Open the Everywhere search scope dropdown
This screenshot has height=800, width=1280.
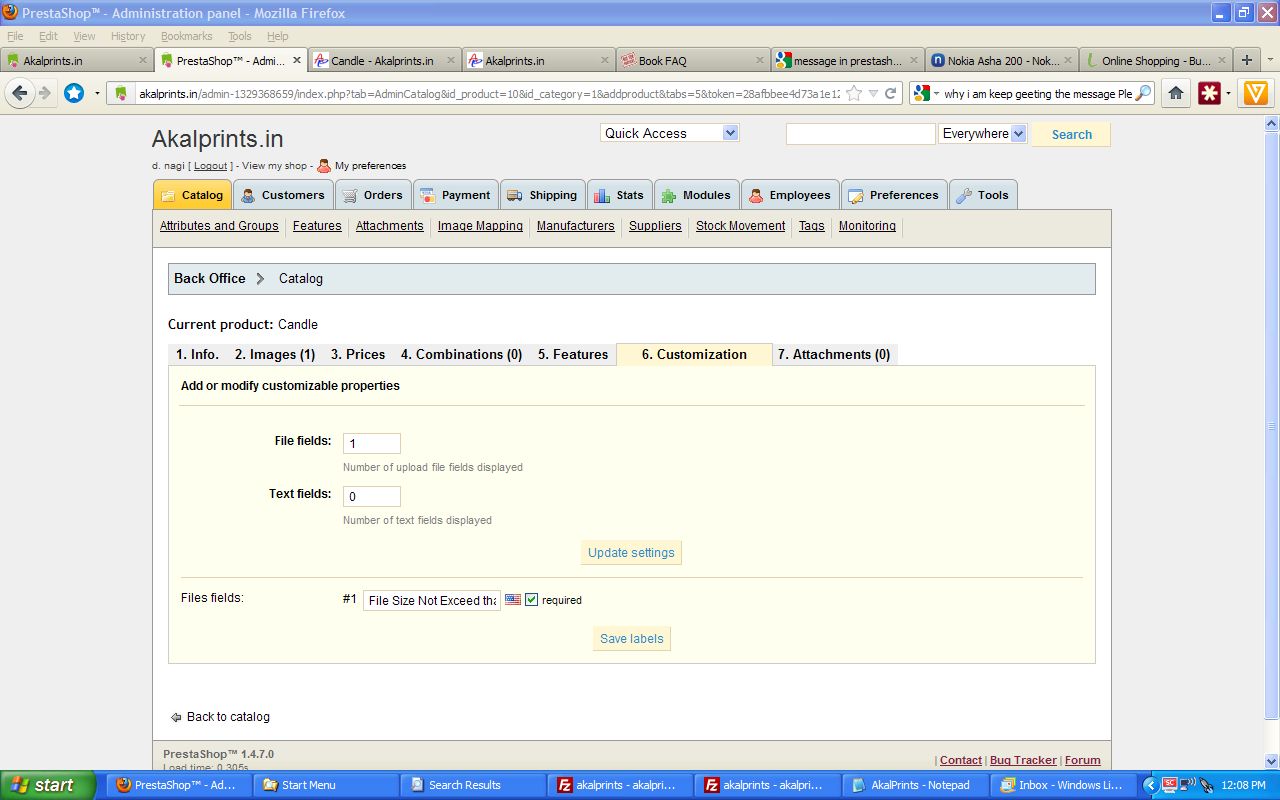[983, 133]
